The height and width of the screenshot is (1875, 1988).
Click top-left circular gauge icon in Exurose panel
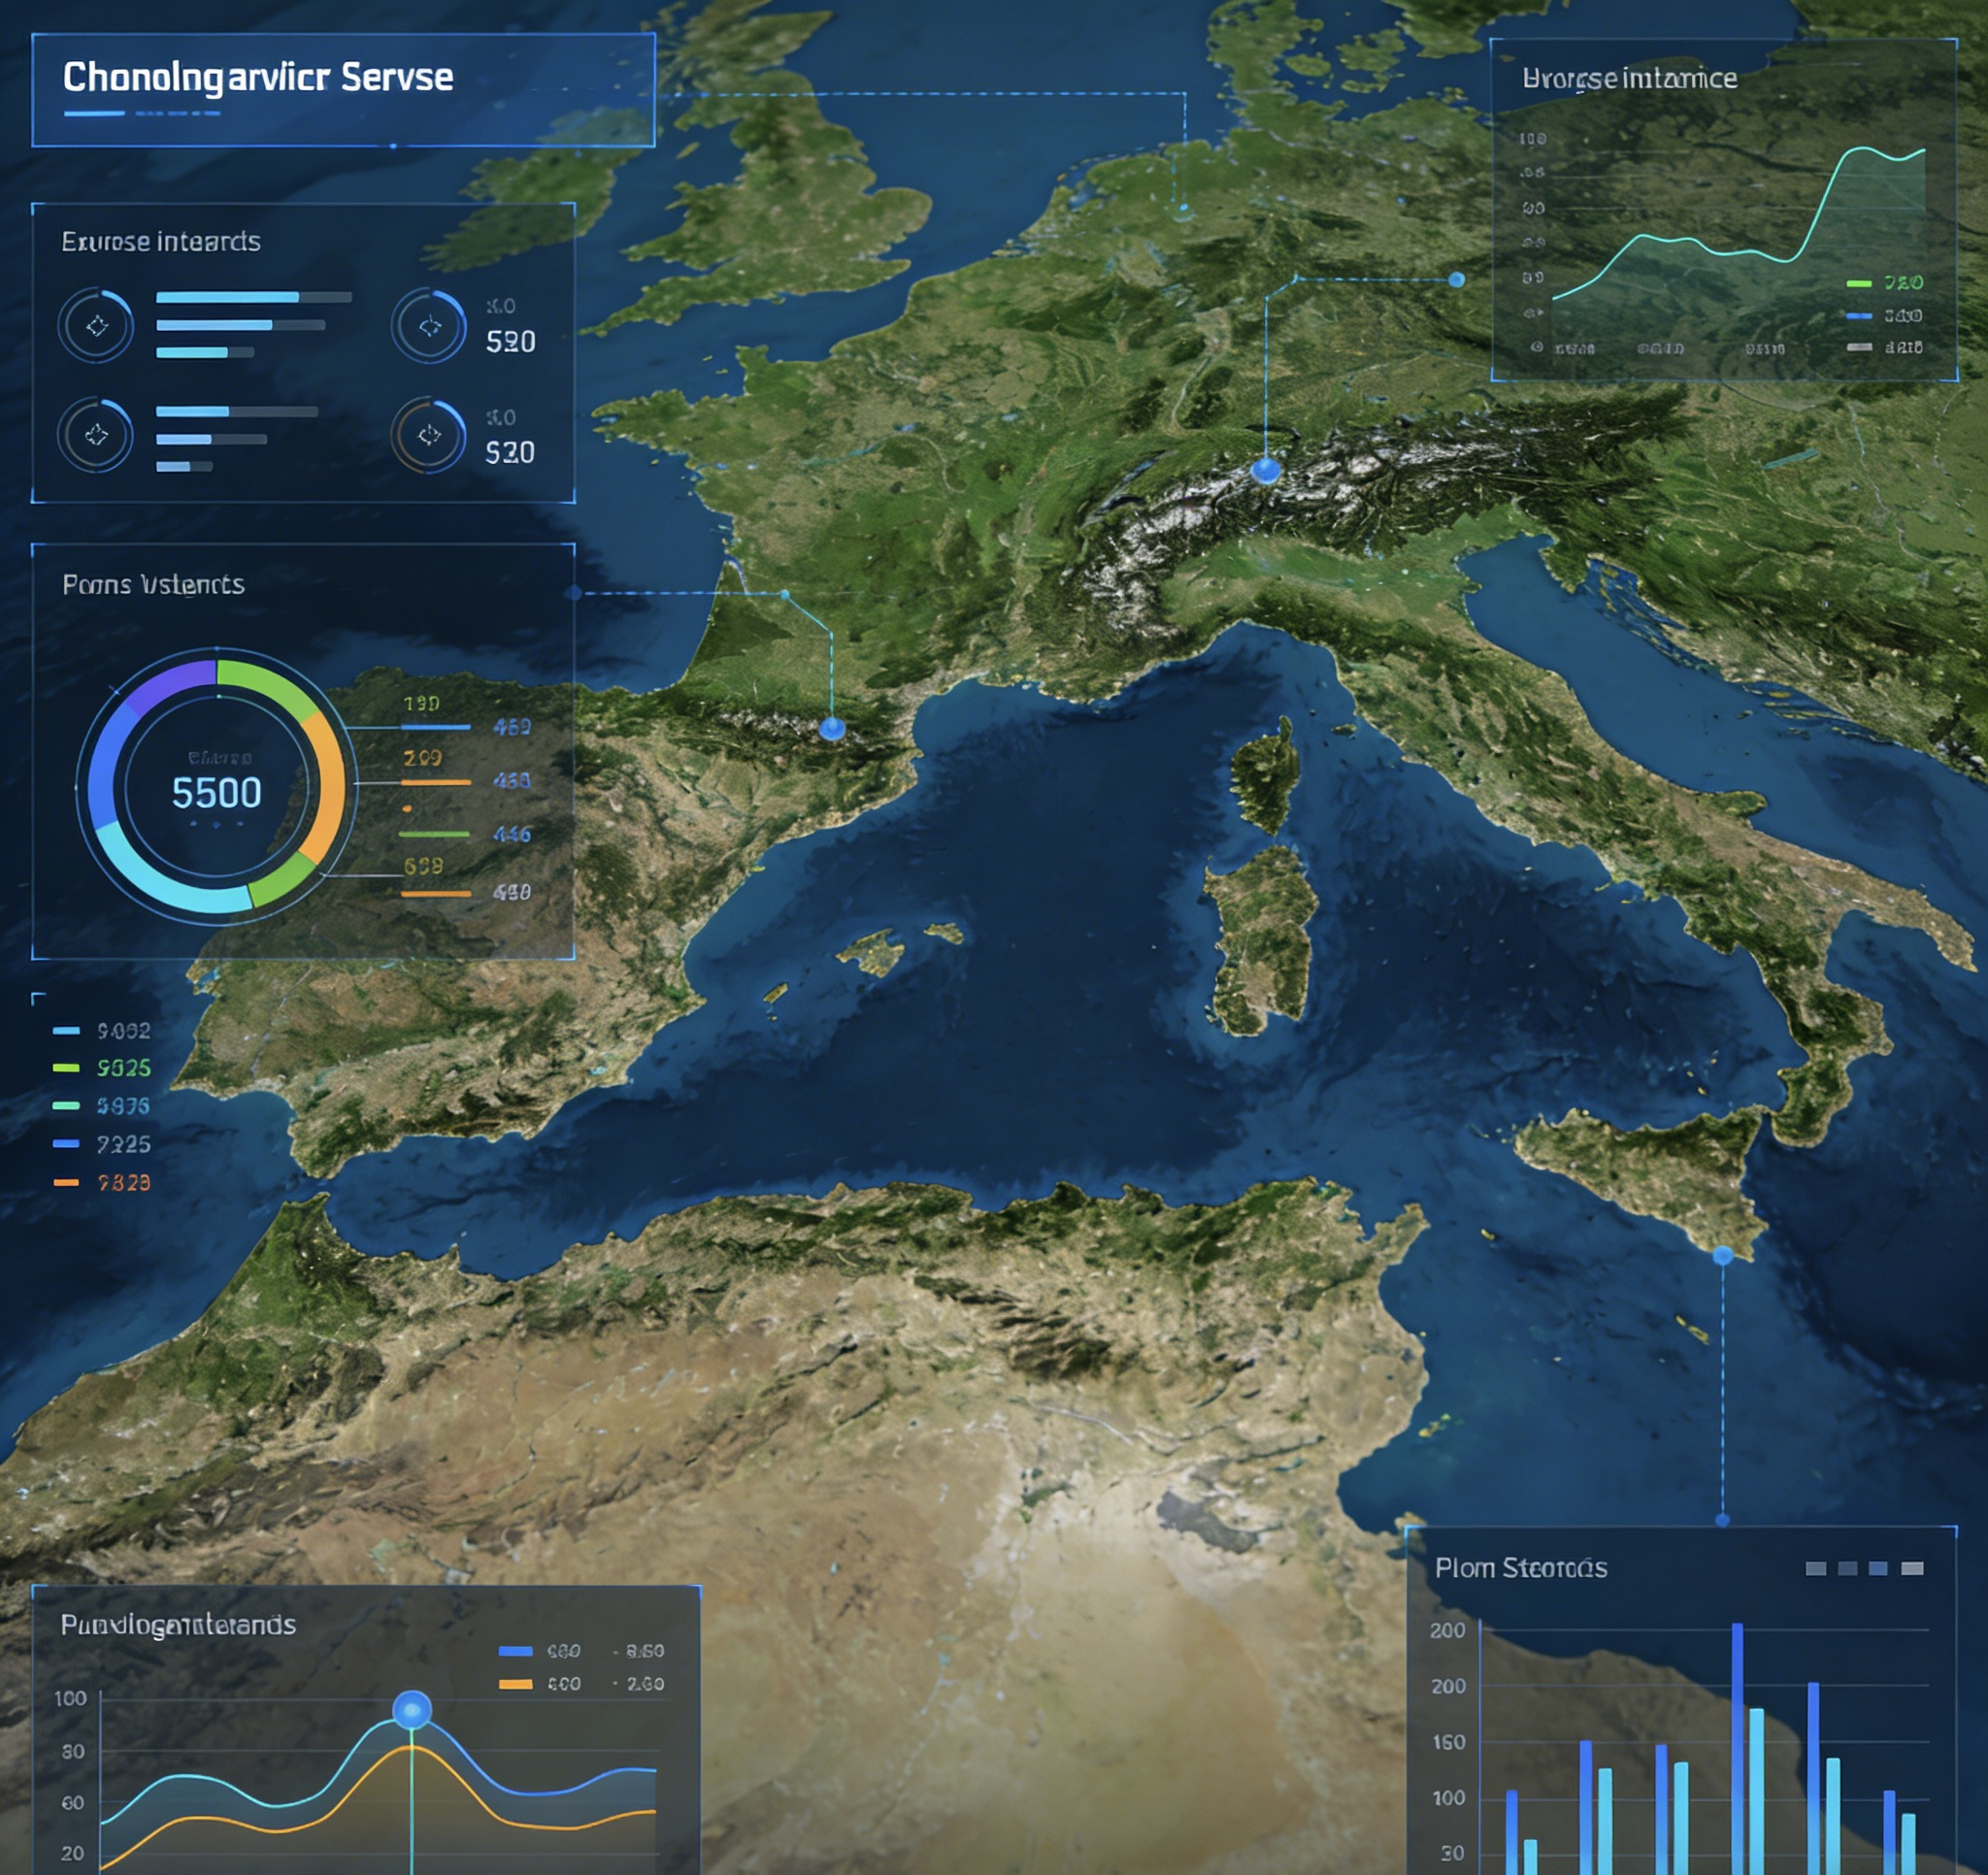96,326
